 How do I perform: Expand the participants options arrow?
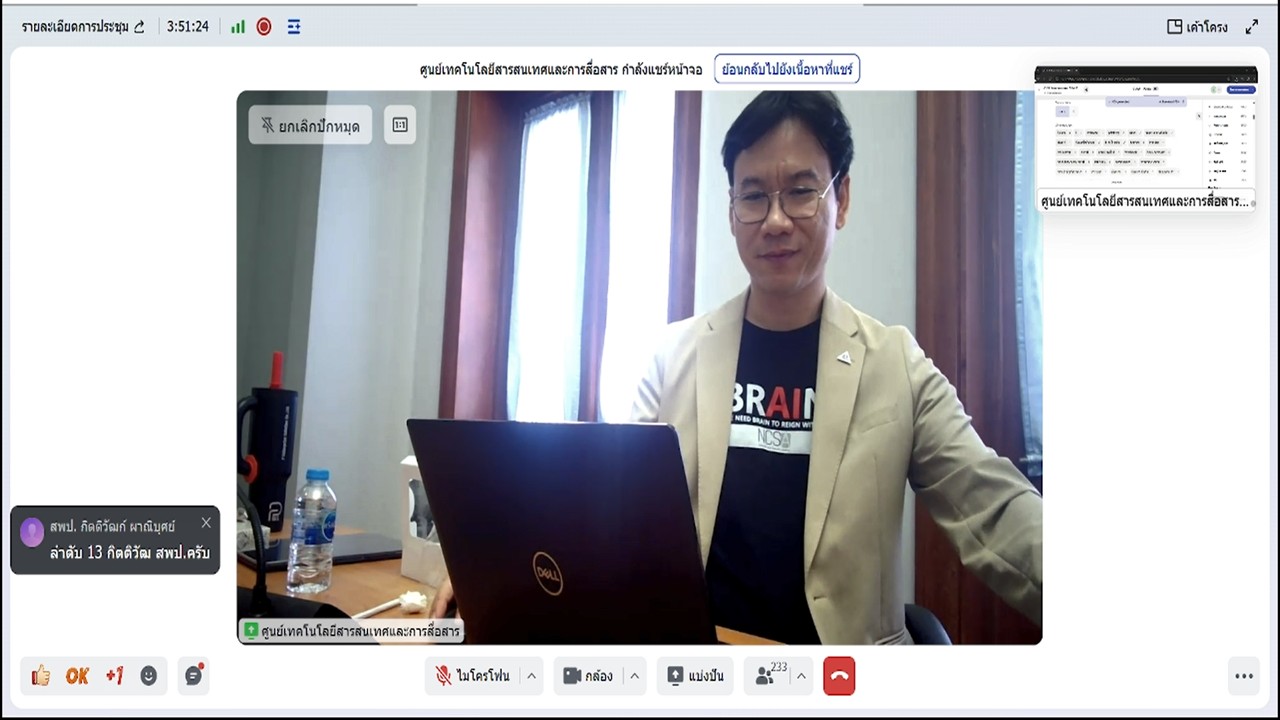(801, 676)
